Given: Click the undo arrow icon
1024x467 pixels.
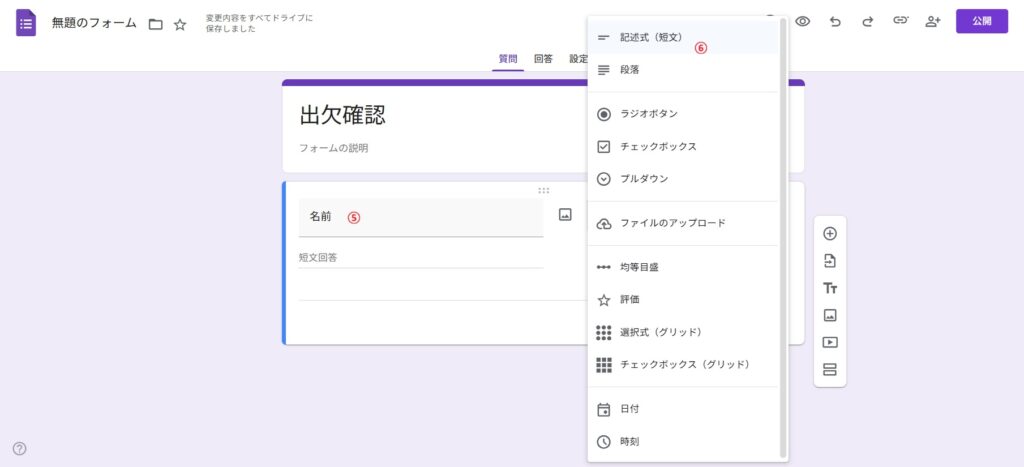Looking at the screenshot, I should tap(835, 21).
